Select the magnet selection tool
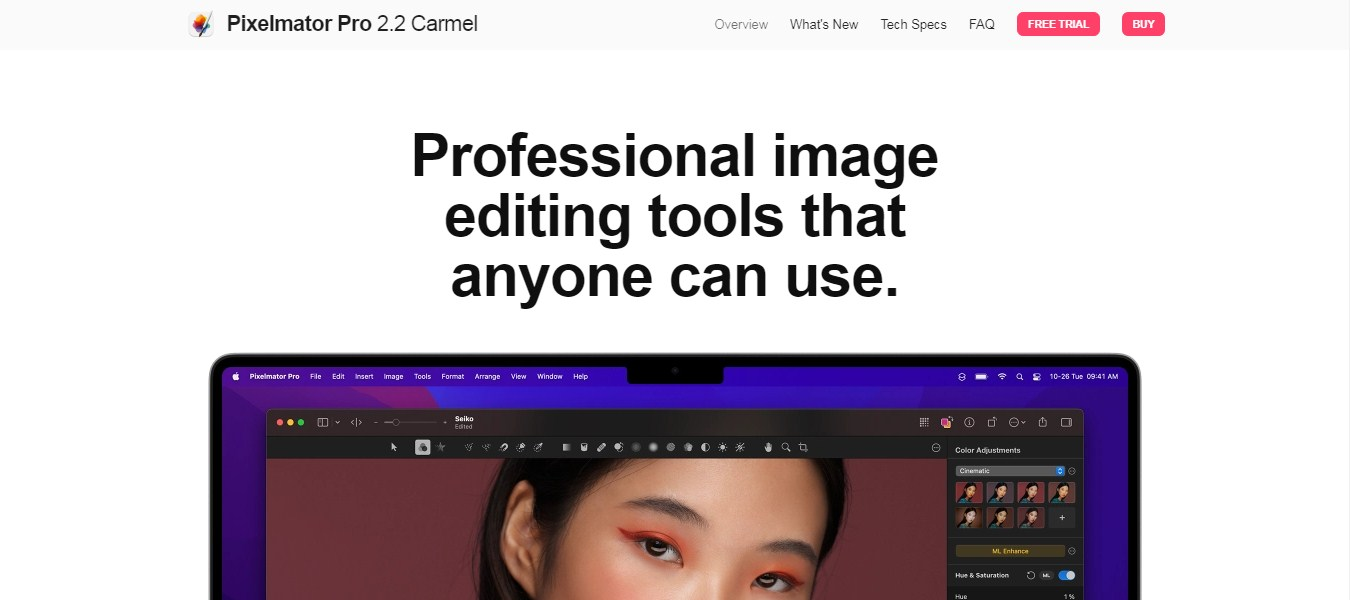This screenshot has width=1350, height=600. click(504, 447)
